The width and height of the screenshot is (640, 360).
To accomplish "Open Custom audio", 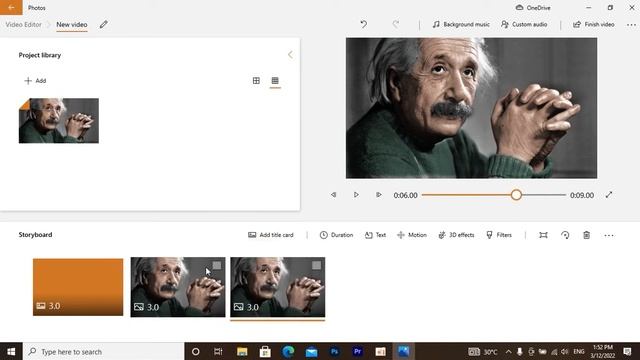I will (524, 24).
